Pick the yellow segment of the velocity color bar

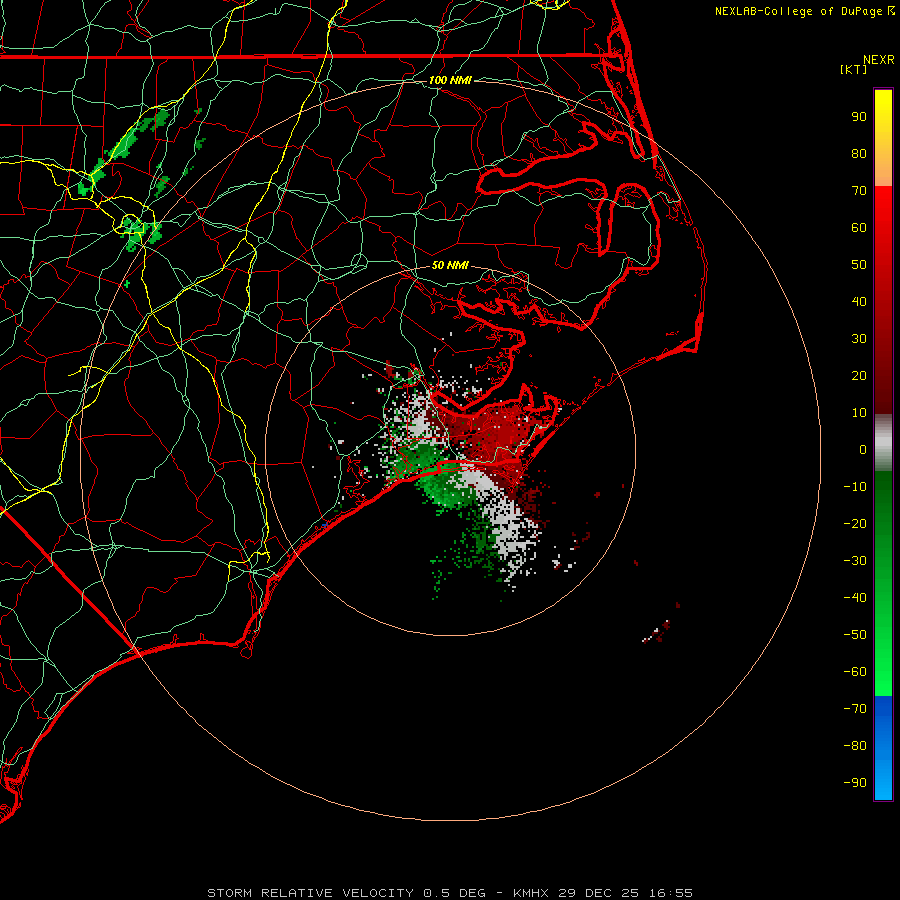pos(883,138)
